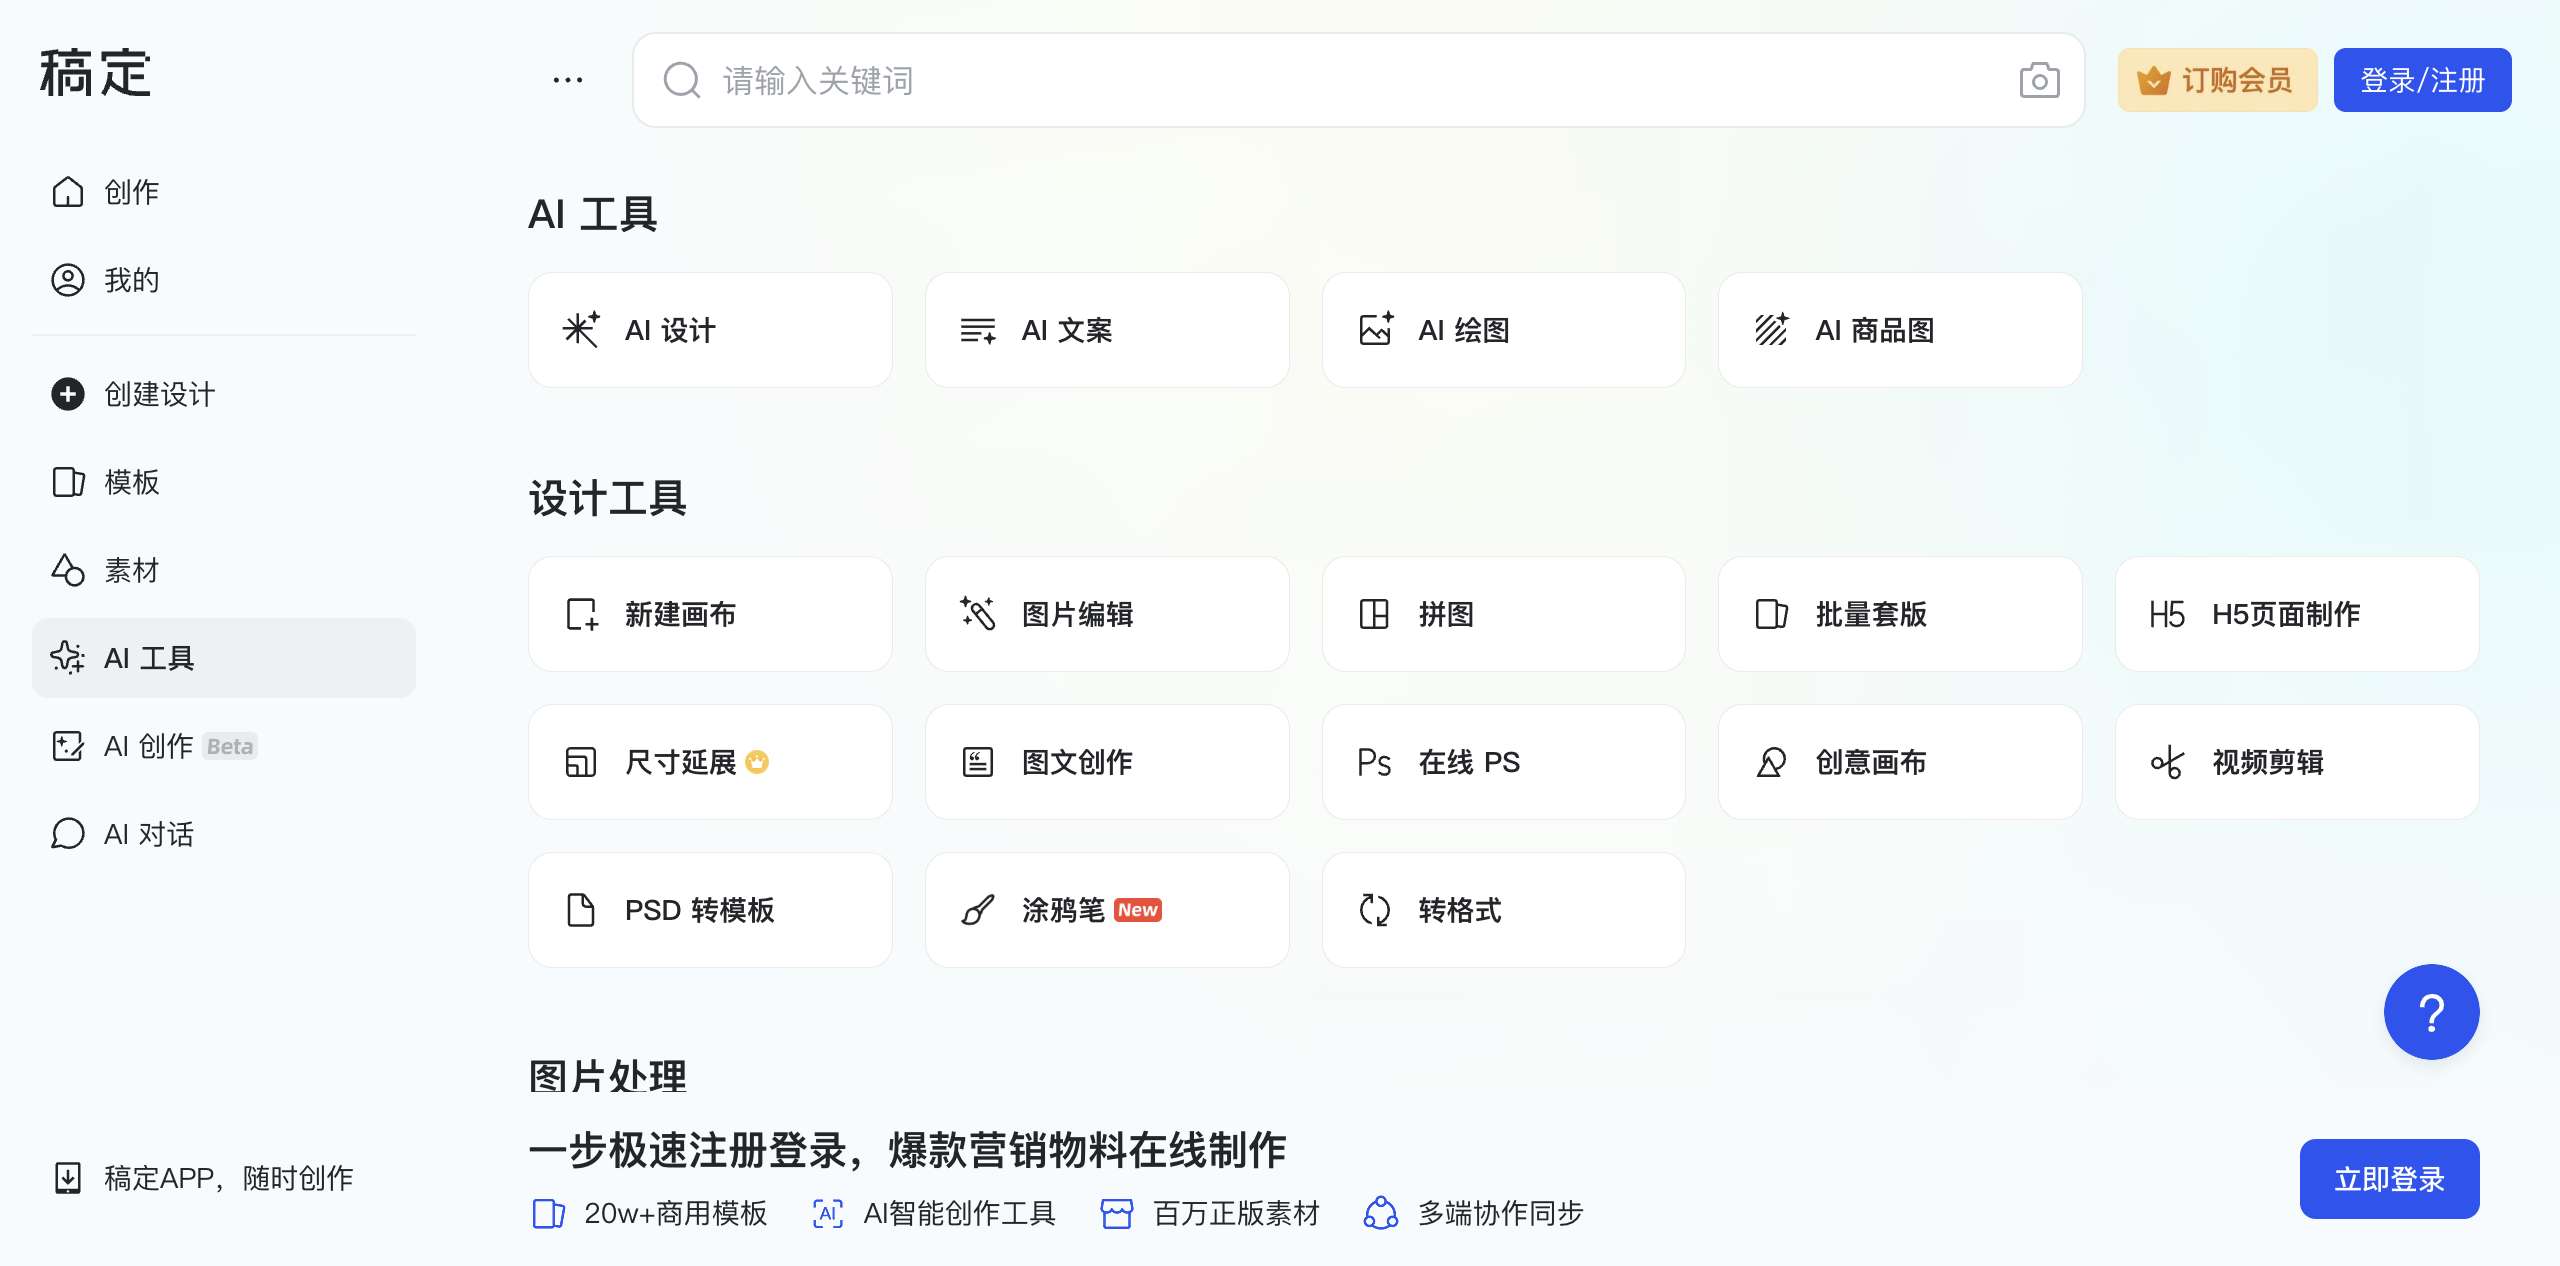Open the AI 设计 tool

click(710, 330)
